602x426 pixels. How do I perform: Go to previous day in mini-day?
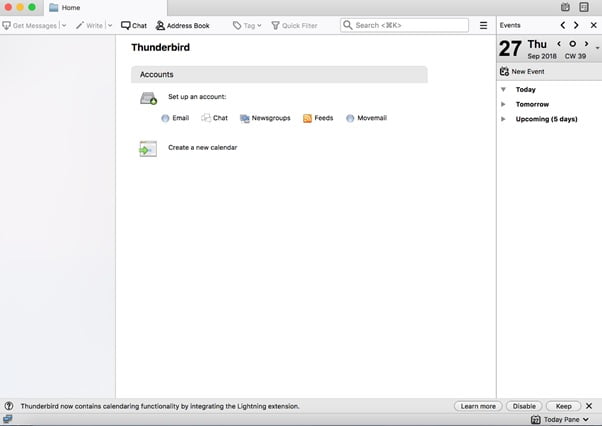tap(559, 44)
